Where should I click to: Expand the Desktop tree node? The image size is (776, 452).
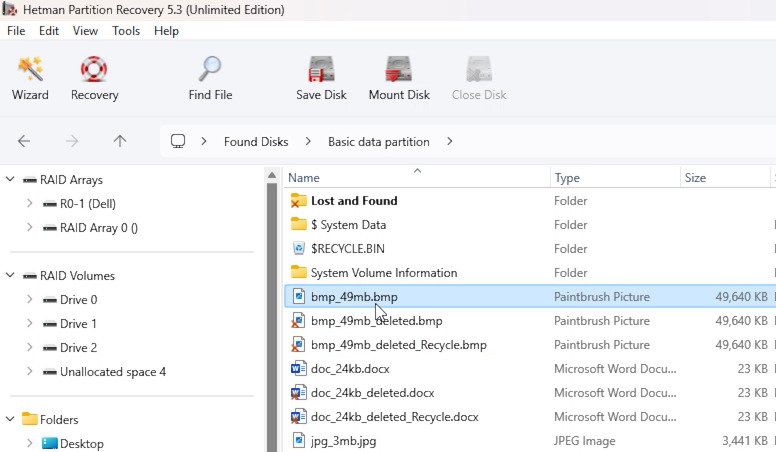point(30,443)
